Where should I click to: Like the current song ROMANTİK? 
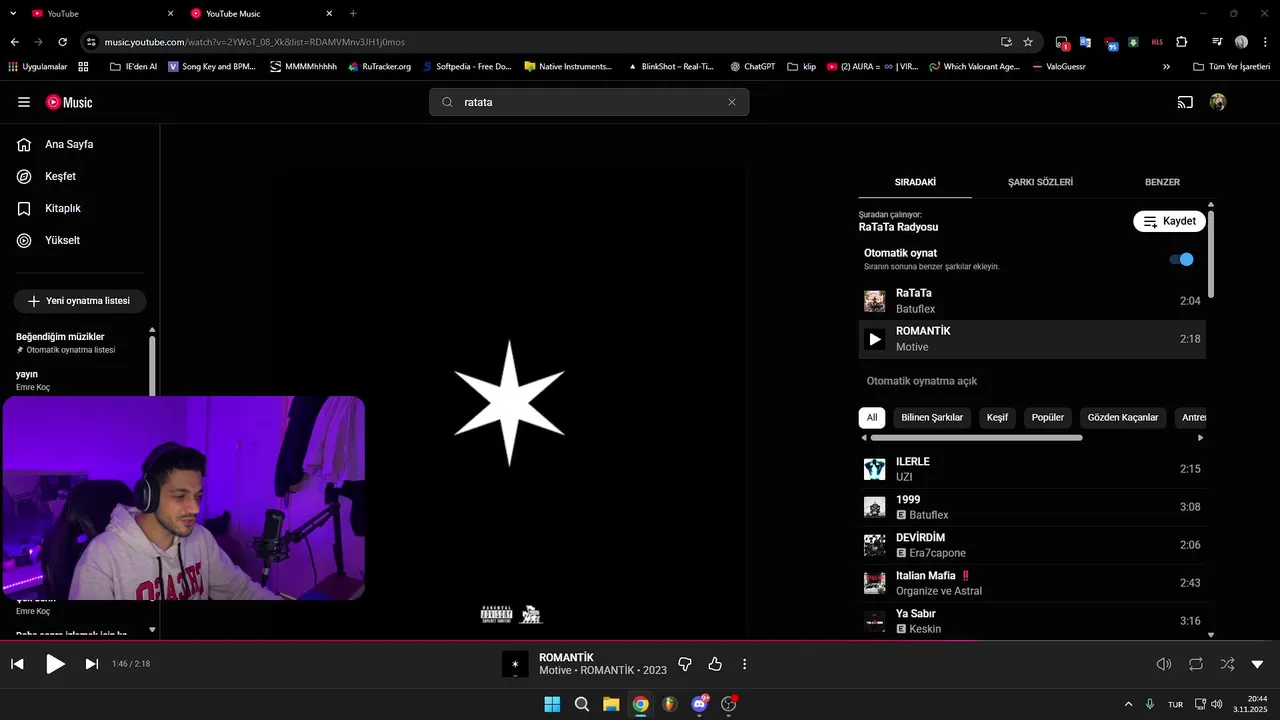tap(715, 664)
